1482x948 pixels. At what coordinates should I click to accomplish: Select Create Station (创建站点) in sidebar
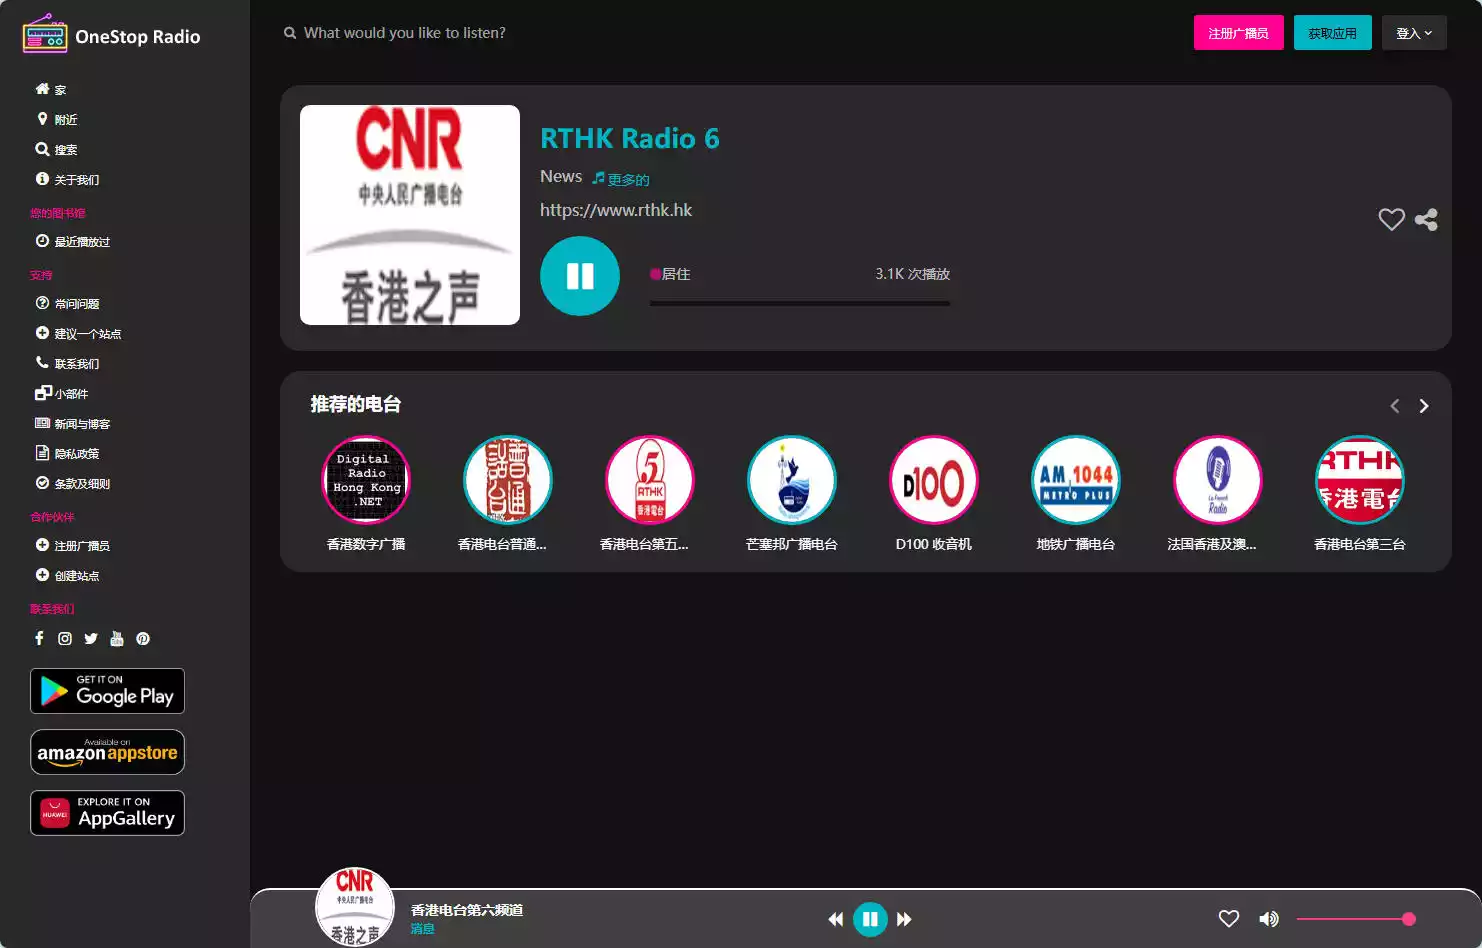[x=67, y=575]
